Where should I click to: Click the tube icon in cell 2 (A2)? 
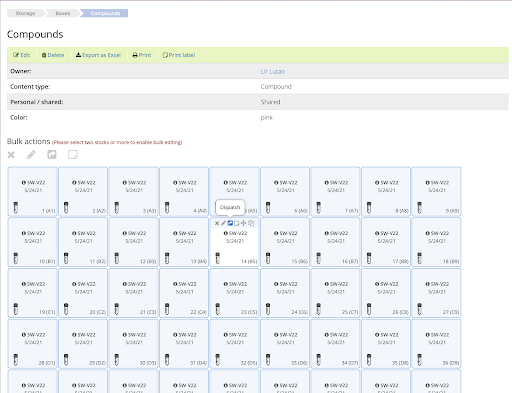[x=66, y=207]
